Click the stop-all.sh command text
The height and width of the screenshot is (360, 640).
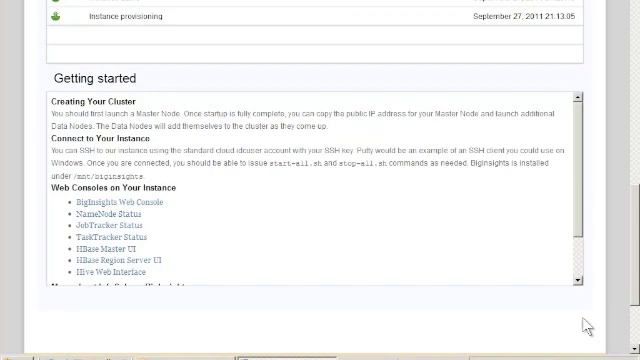362,163
